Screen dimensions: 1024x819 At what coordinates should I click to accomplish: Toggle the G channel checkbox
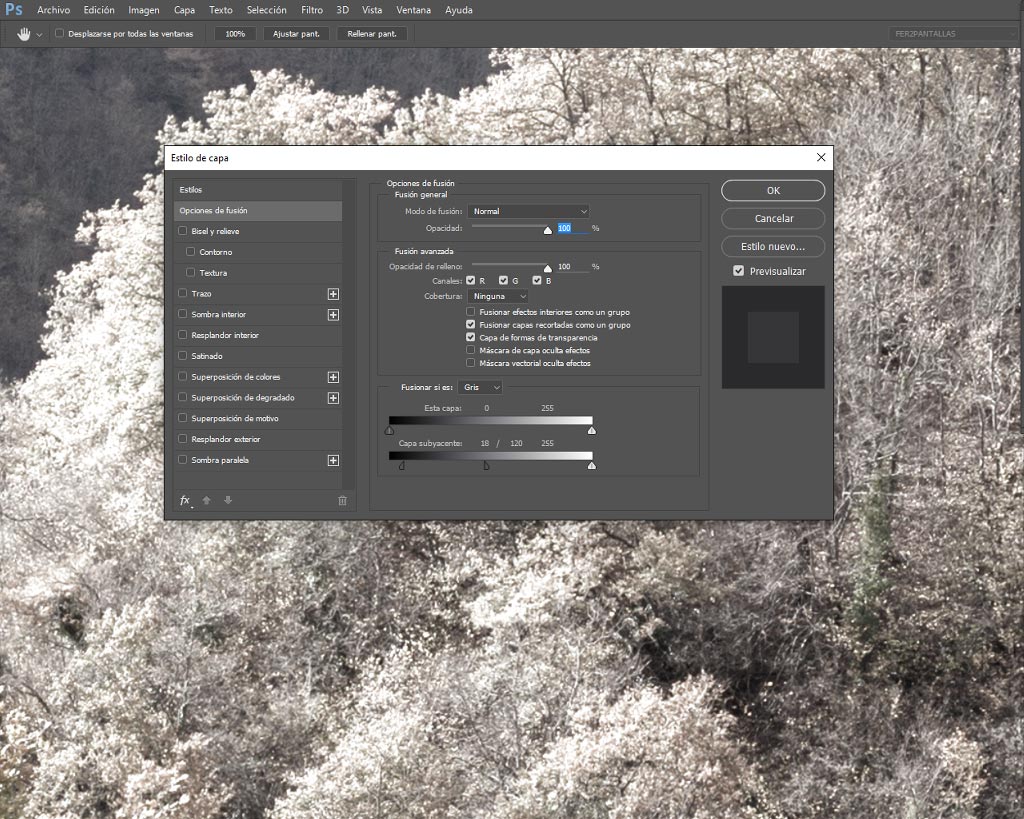504,280
